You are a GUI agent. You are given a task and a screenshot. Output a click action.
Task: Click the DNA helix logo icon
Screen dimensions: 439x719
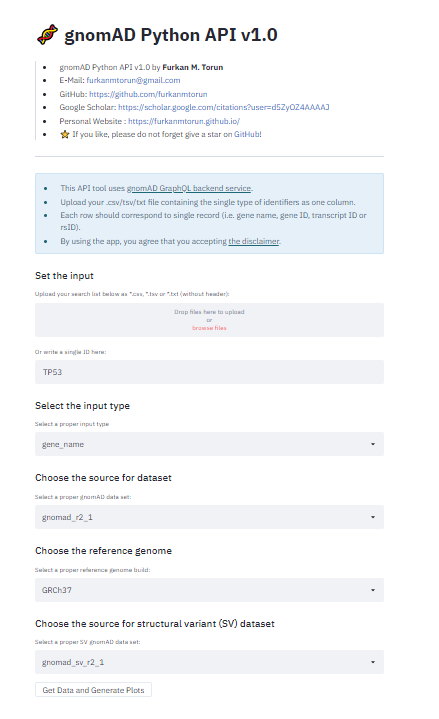tap(47, 35)
